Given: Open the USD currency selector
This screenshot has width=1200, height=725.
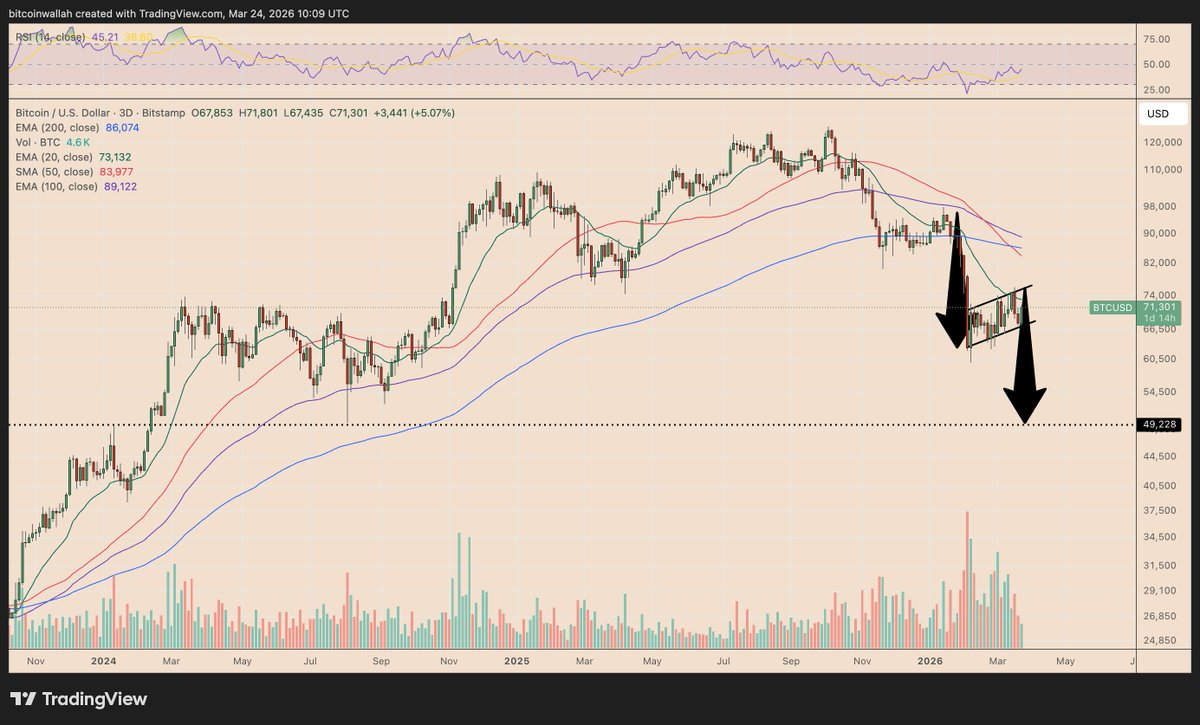Looking at the screenshot, I should click(1158, 114).
